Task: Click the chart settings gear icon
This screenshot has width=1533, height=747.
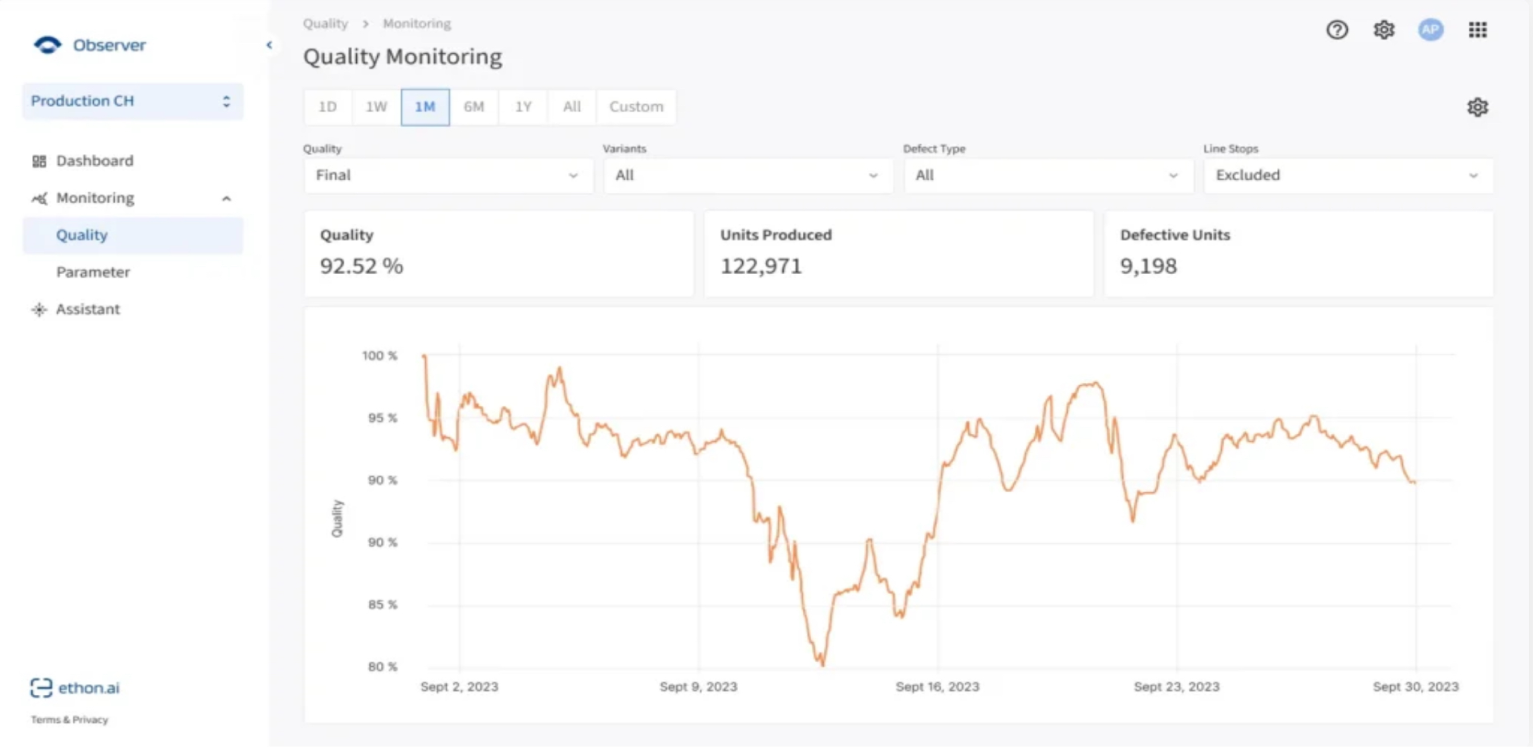Action: tap(1477, 107)
